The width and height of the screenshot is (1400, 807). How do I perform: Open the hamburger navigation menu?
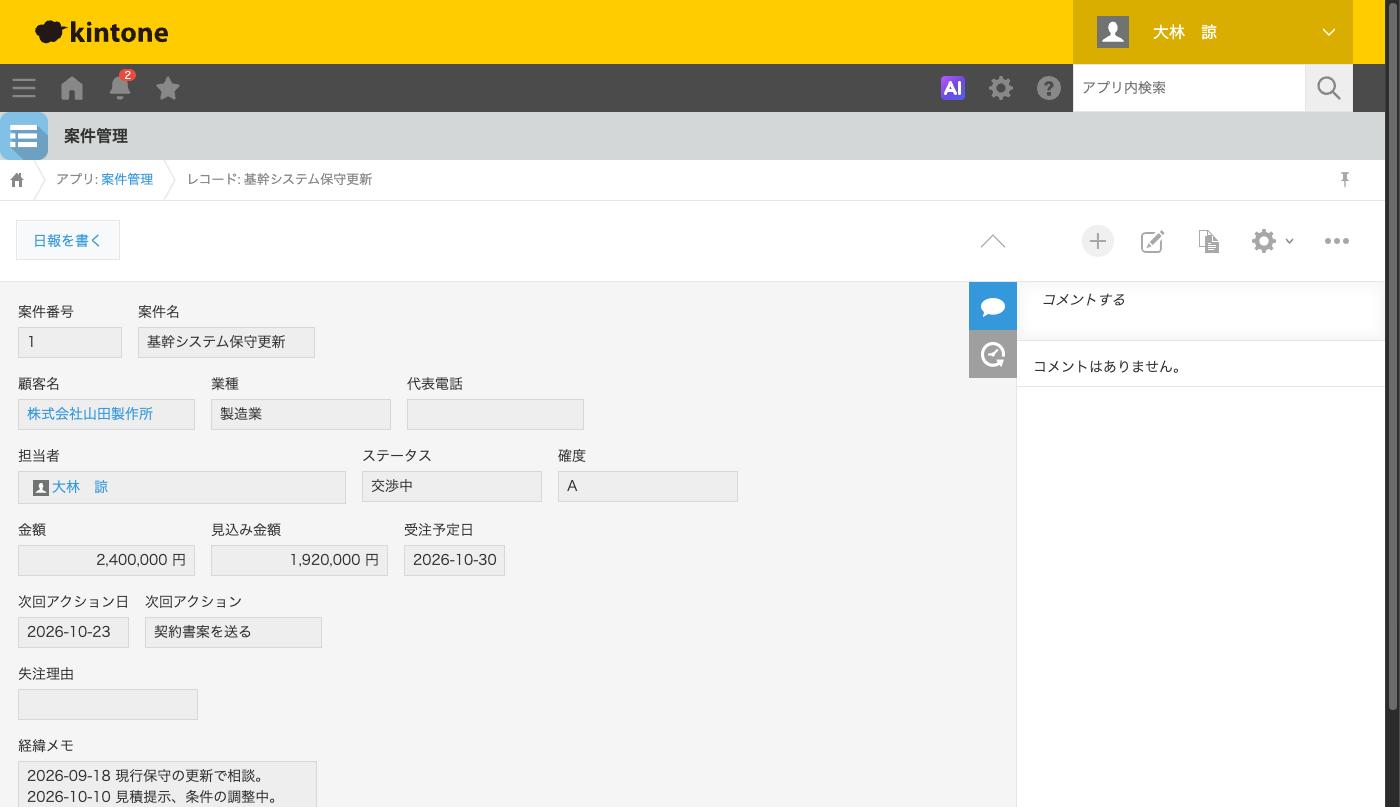coord(24,88)
